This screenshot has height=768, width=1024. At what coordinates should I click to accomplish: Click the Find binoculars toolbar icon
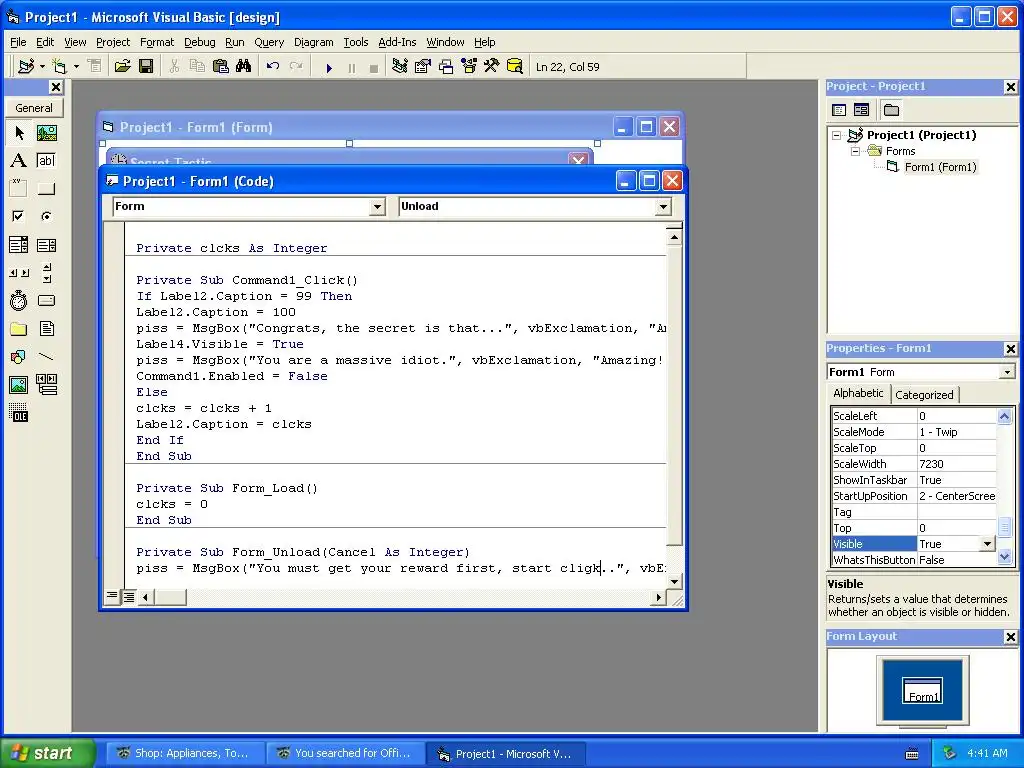click(x=244, y=67)
